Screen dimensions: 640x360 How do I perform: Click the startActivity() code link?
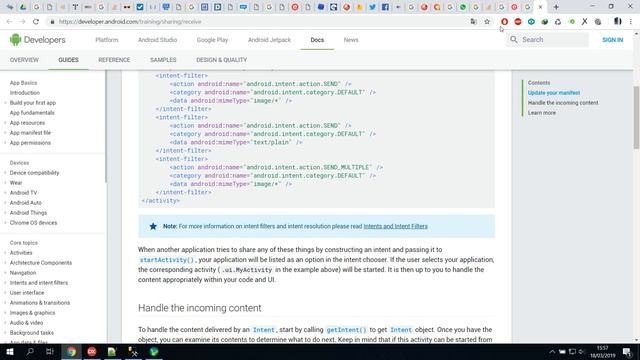click(167, 260)
